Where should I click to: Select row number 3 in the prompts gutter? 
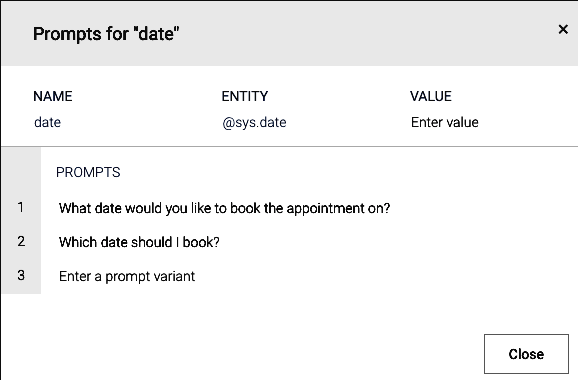tap(21, 275)
